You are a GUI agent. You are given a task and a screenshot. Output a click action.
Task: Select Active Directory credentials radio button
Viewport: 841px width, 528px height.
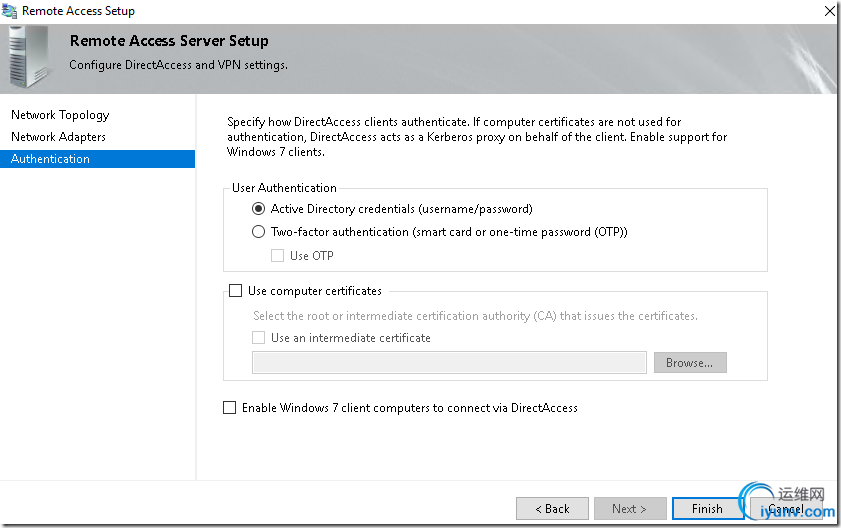click(x=259, y=209)
